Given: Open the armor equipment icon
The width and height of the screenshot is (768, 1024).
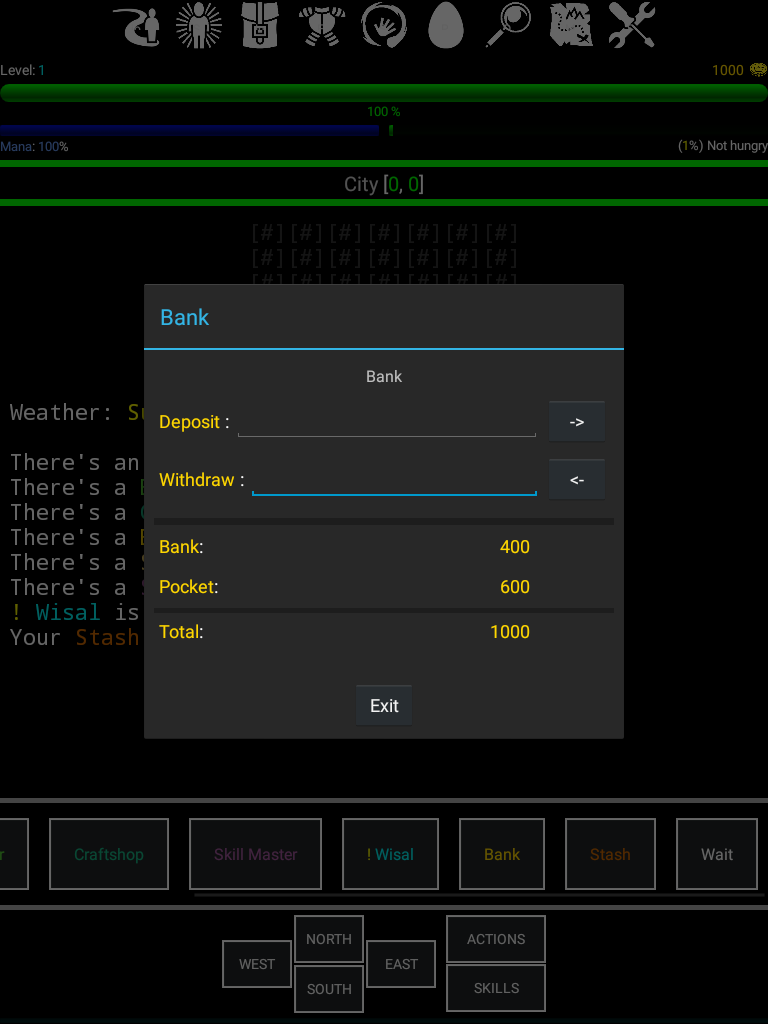Looking at the screenshot, I should click(x=322, y=25).
